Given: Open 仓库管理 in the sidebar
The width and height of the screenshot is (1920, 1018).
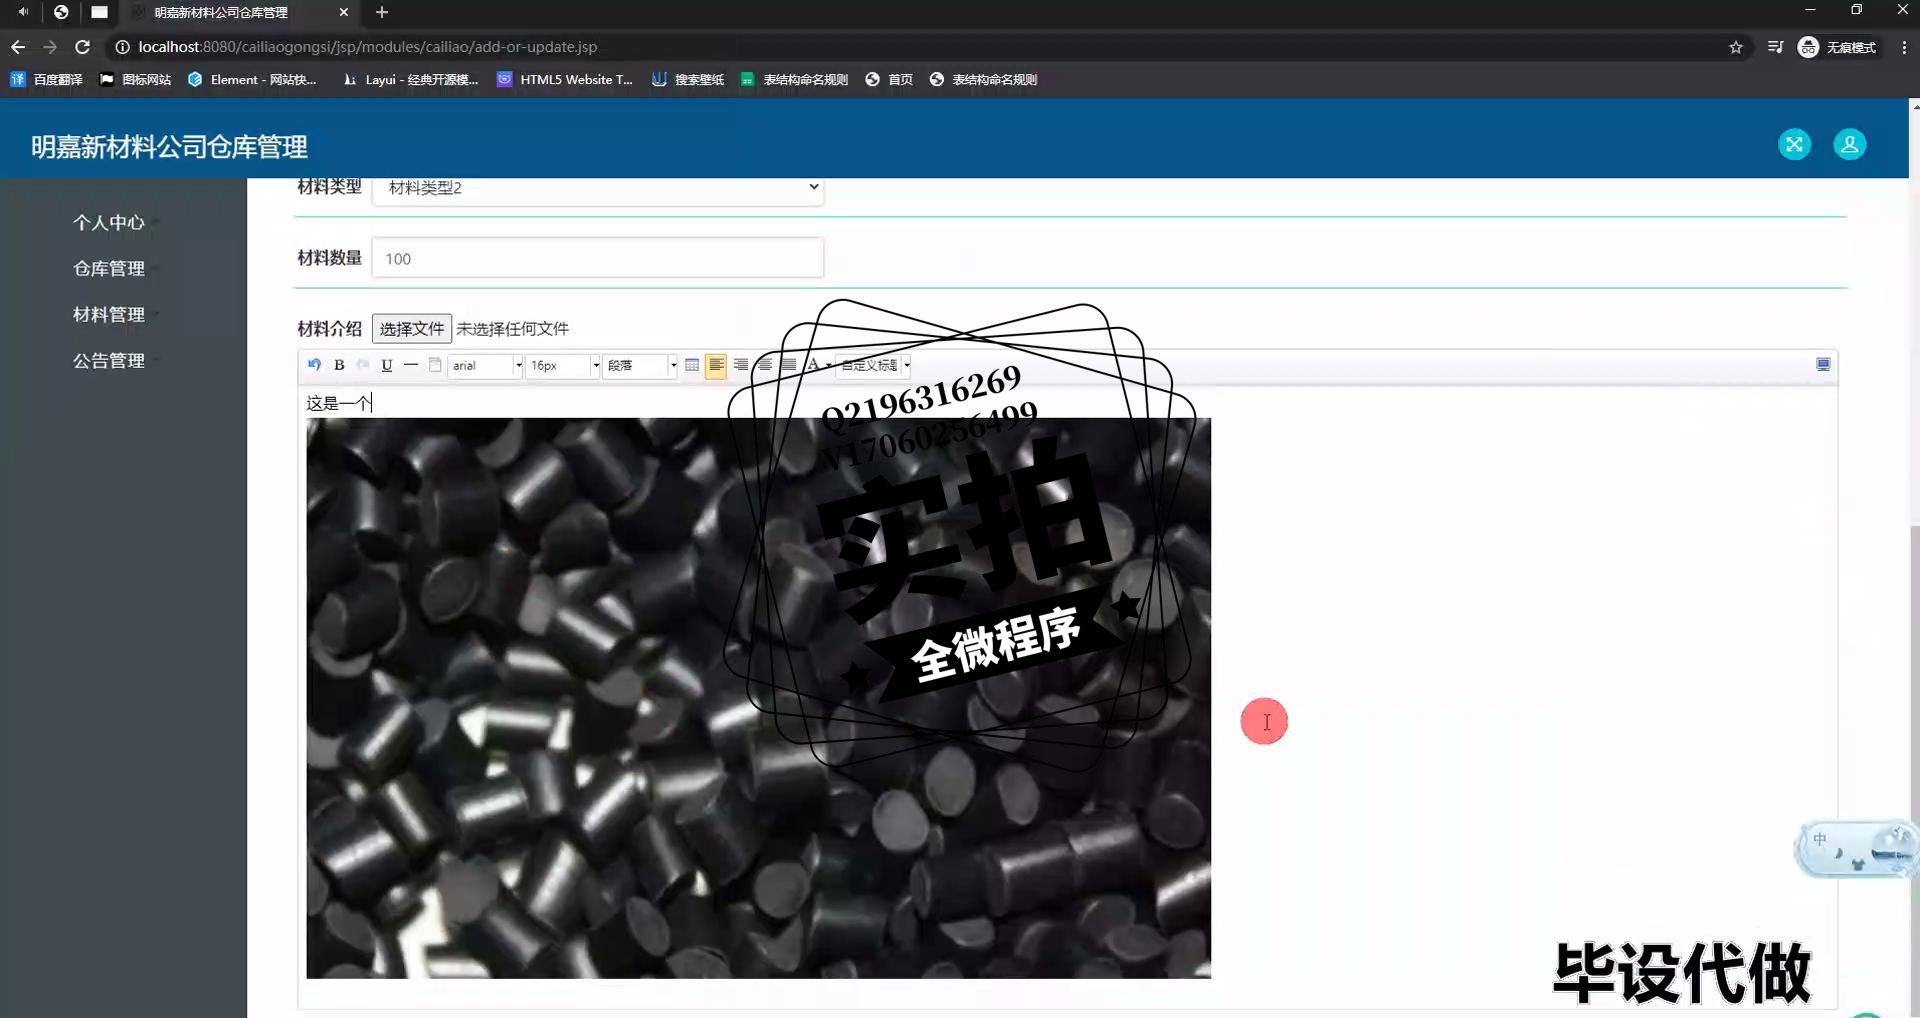Looking at the screenshot, I should point(109,269).
